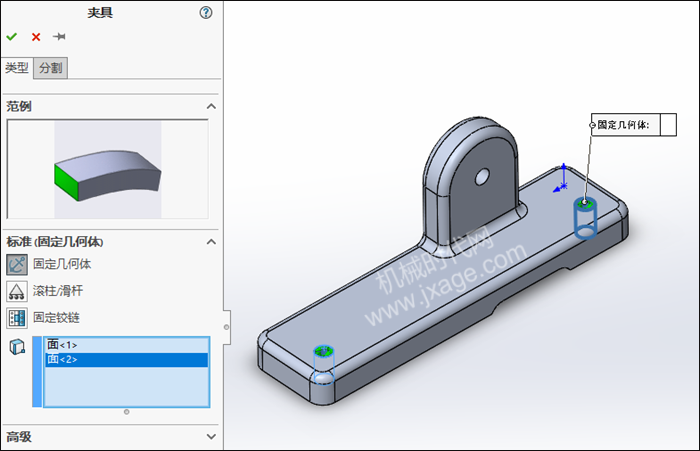Collapse the 范例 section
The width and height of the screenshot is (700, 451).
coord(211,106)
